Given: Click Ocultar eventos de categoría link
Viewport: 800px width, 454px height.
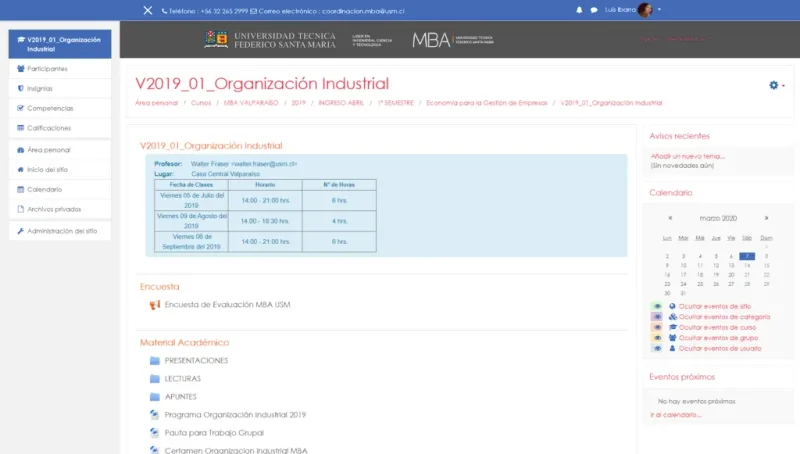Looking at the screenshot, I should coord(724,317).
